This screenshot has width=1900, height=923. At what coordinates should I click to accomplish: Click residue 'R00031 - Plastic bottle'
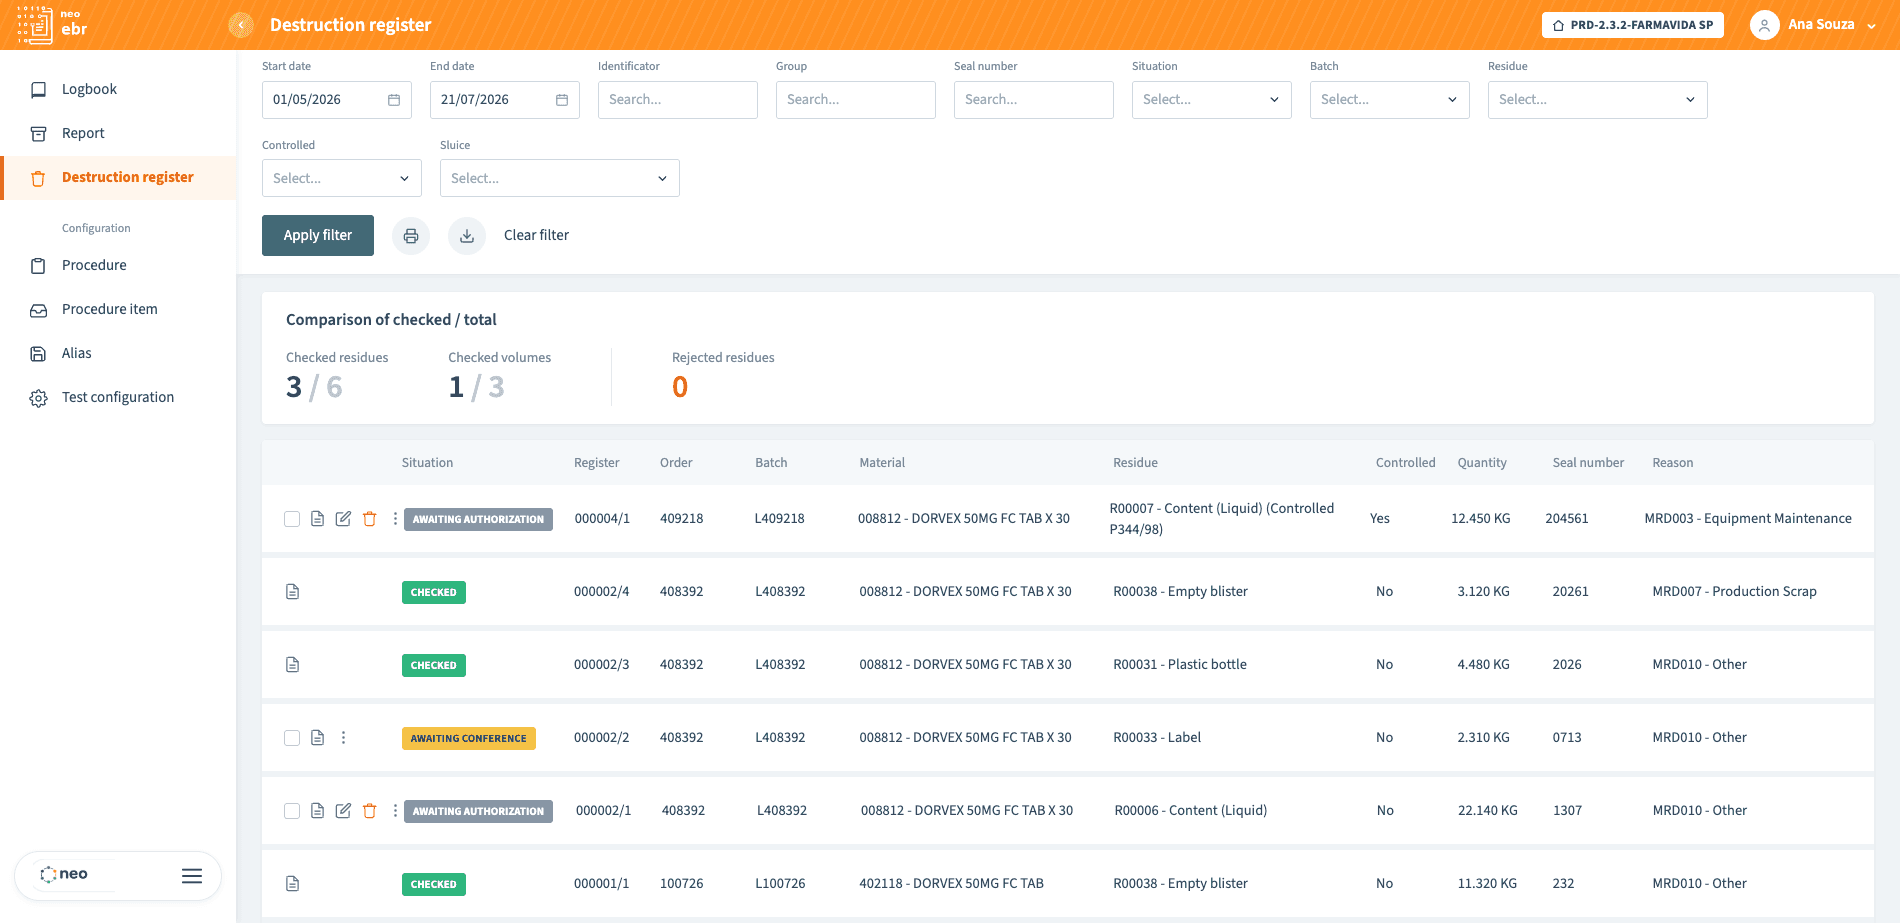pyautogui.click(x=1180, y=665)
